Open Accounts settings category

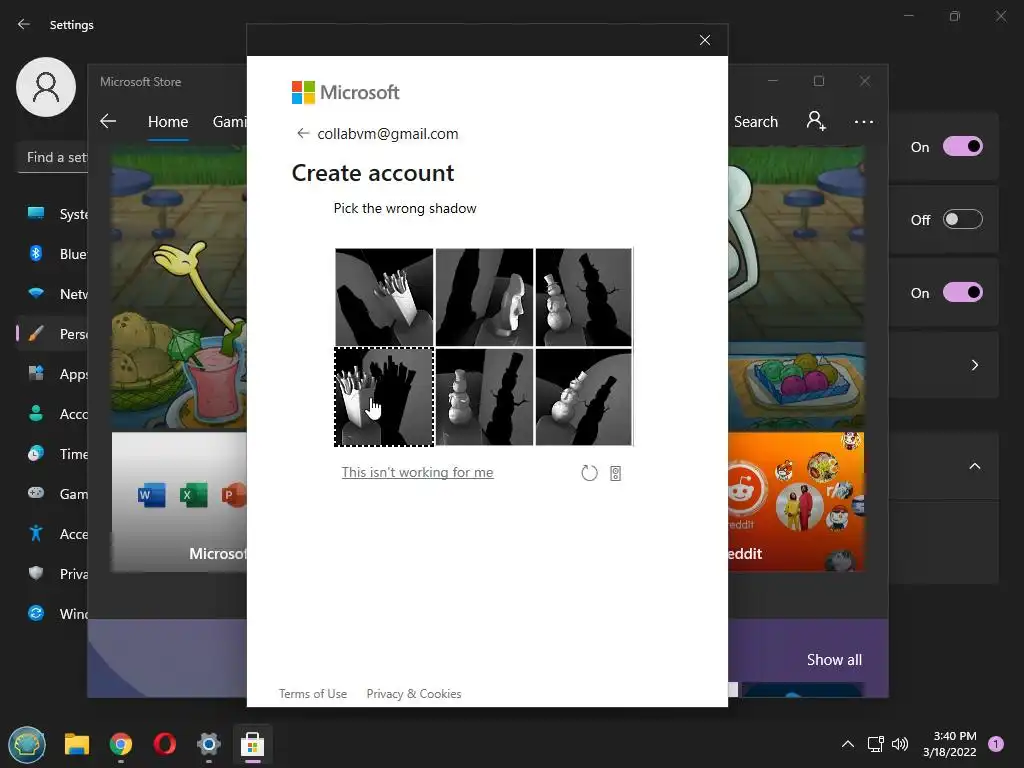coord(52,414)
